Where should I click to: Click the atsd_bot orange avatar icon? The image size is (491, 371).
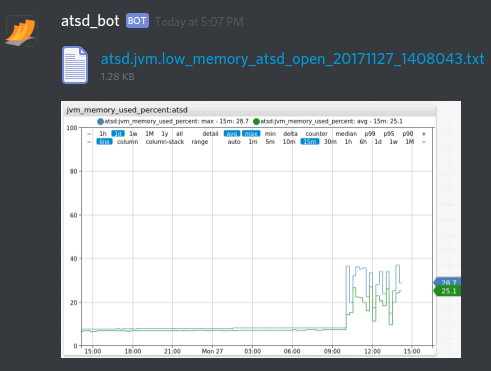tap(21, 32)
